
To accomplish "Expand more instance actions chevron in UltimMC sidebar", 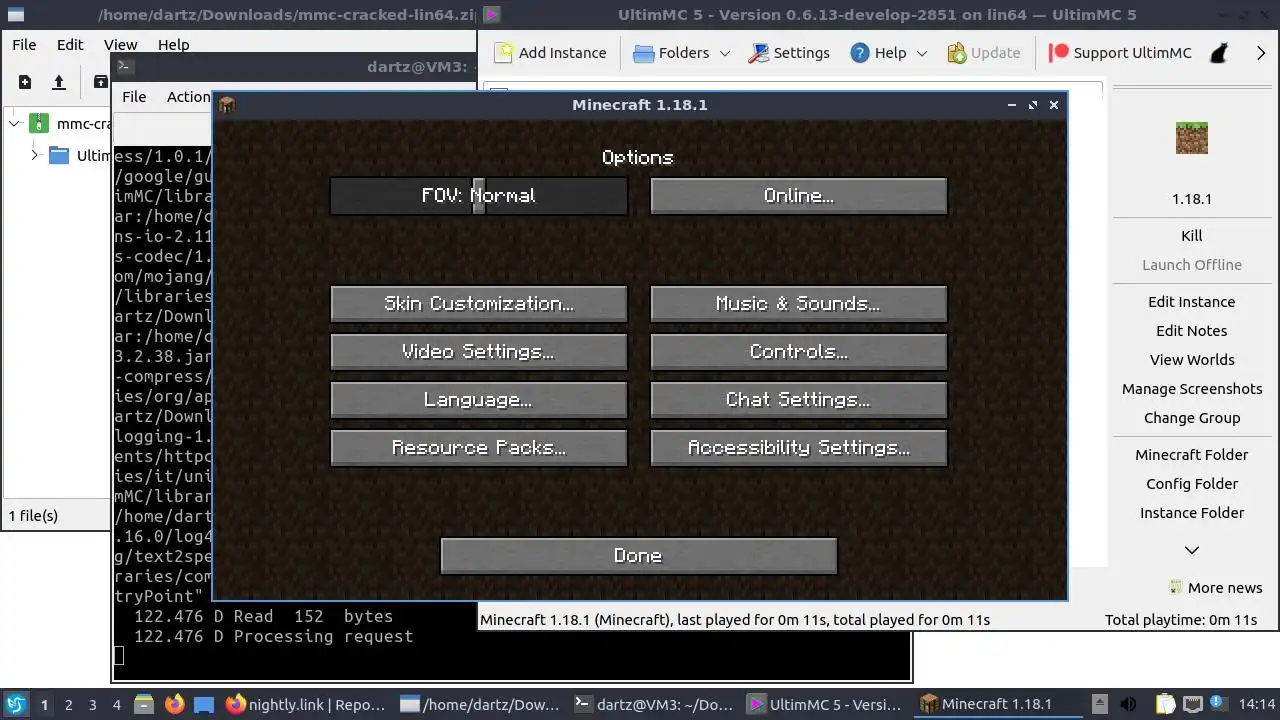I will coord(1192,550).
